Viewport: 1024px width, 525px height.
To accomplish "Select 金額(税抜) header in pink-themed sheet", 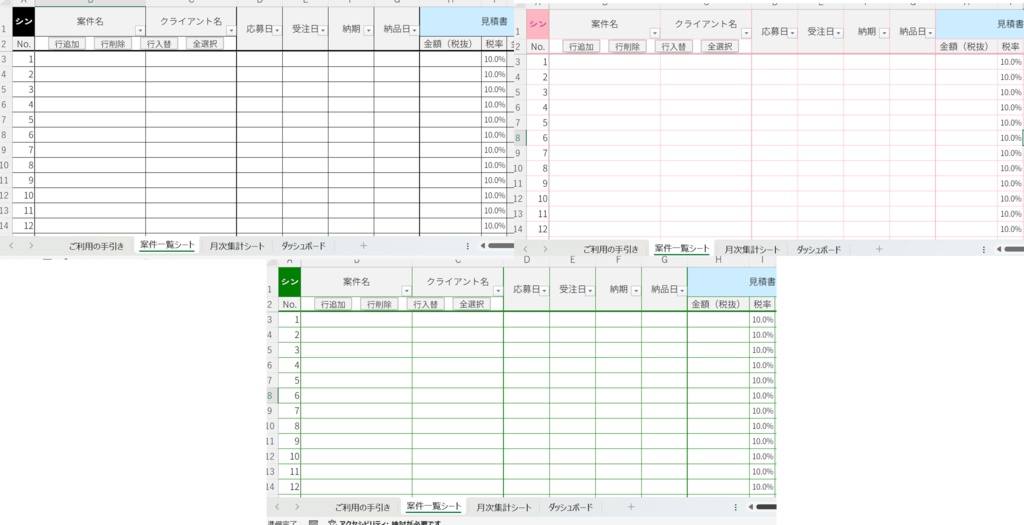I will (966, 46).
